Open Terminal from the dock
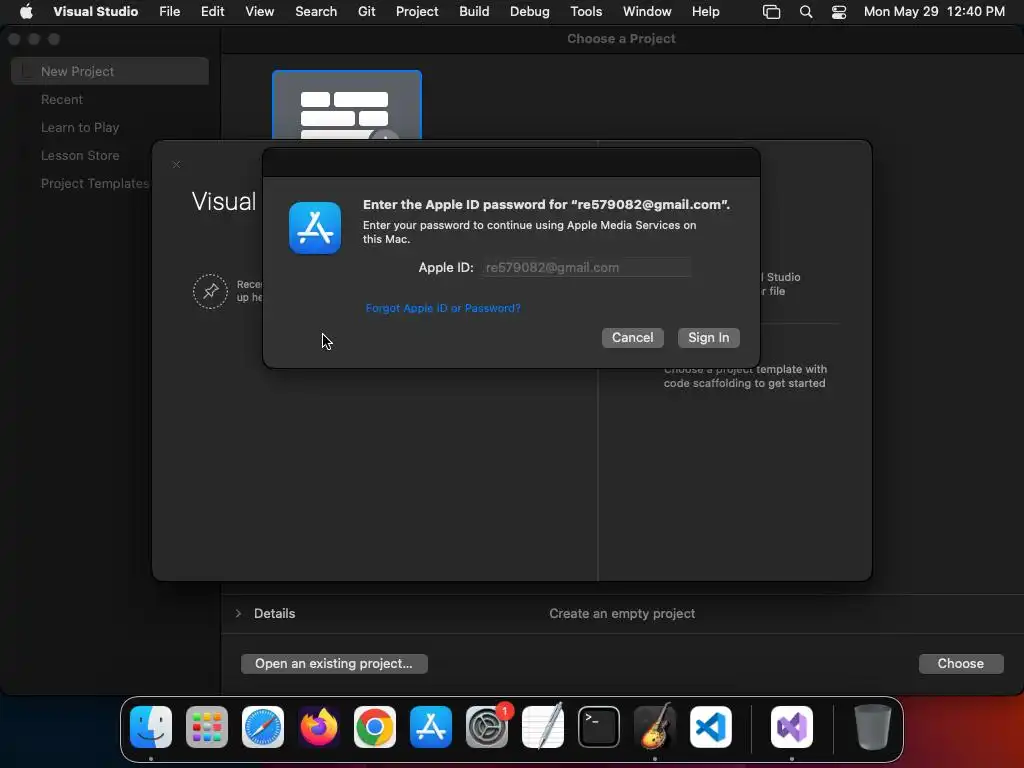The image size is (1024, 768). [599, 727]
